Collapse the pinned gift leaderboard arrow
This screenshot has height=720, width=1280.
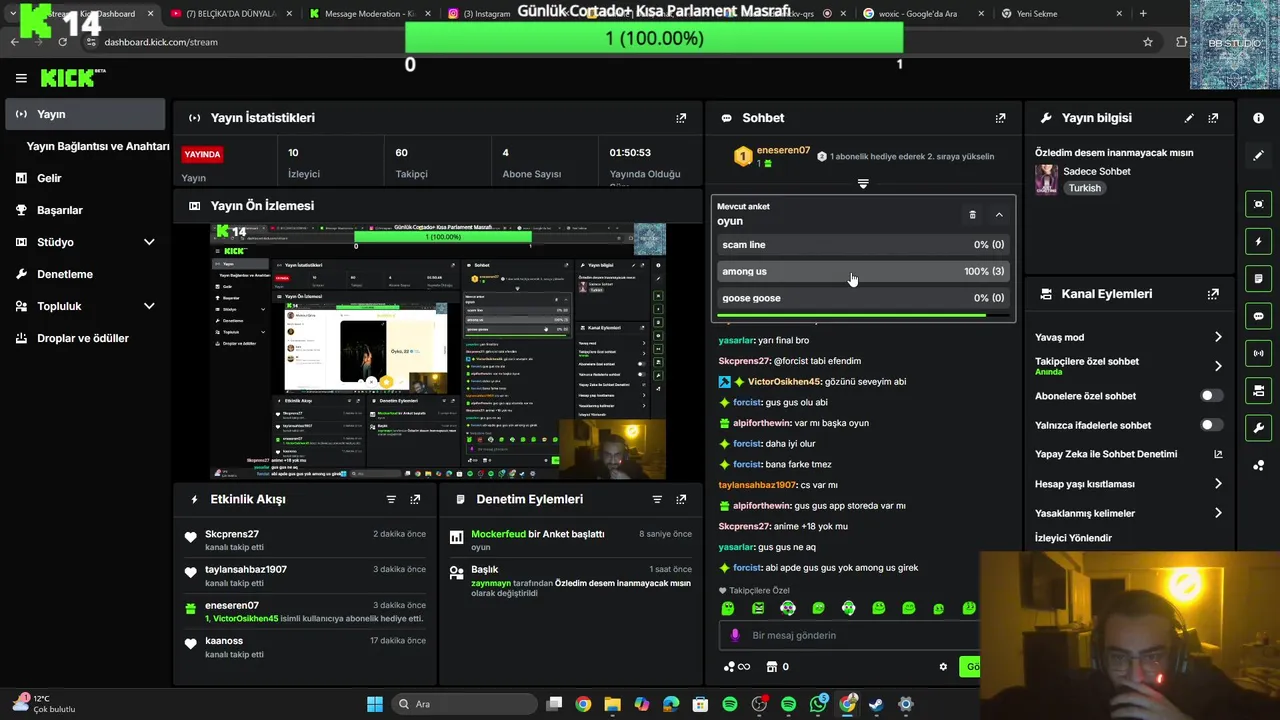(863, 184)
